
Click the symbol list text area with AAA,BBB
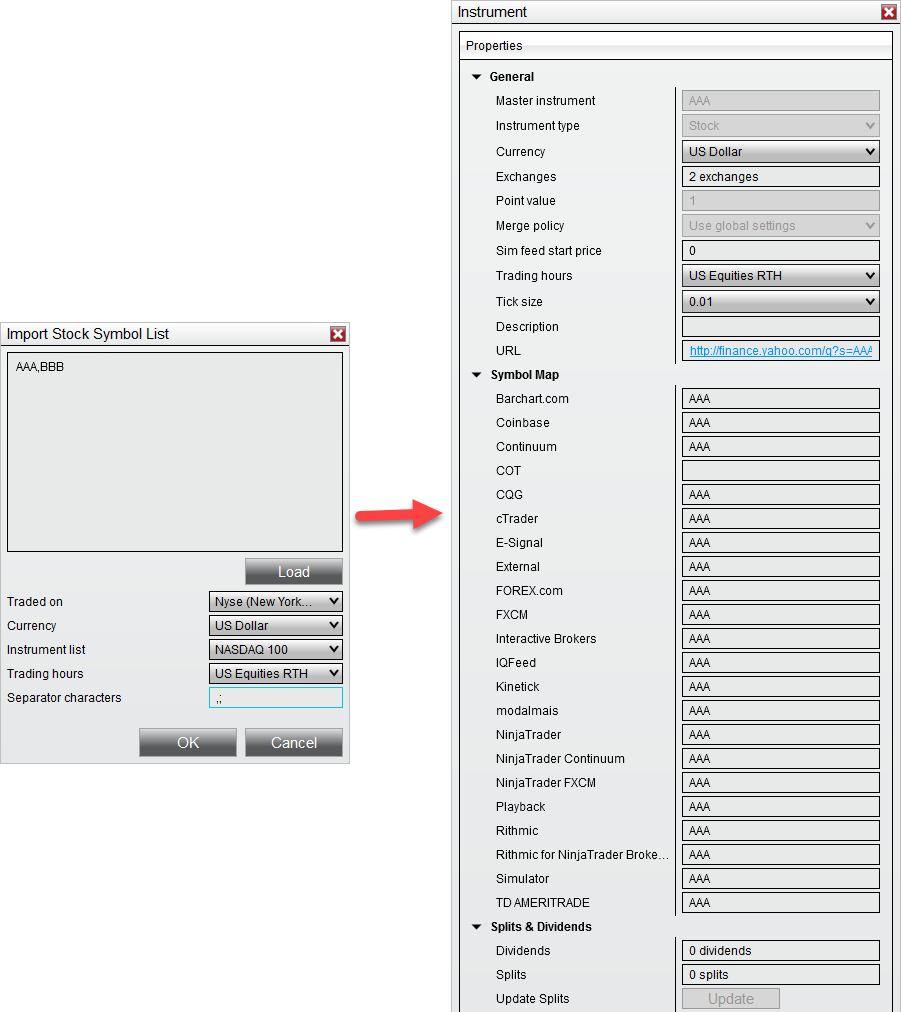pos(175,452)
